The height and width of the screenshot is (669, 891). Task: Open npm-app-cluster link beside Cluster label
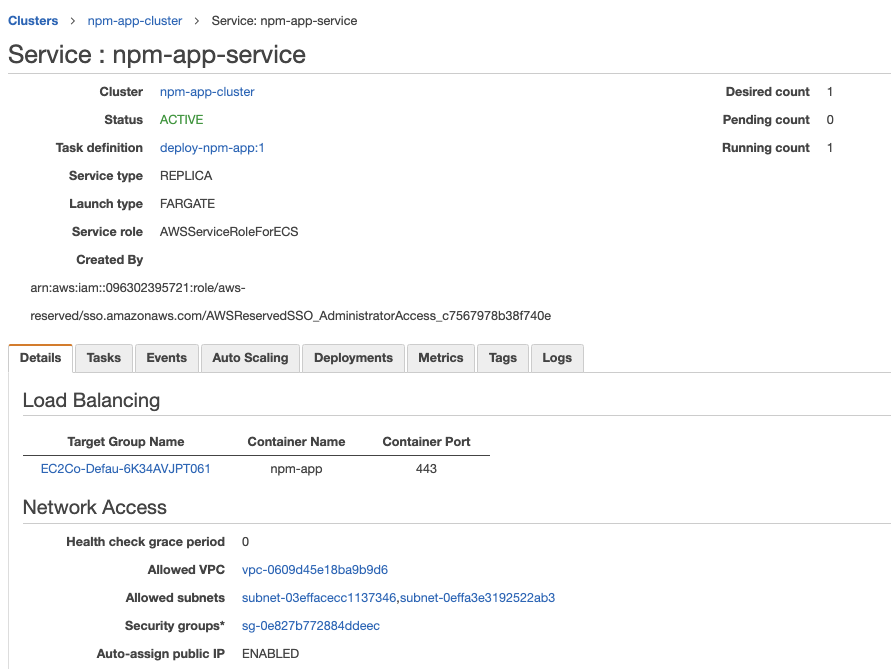(207, 92)
